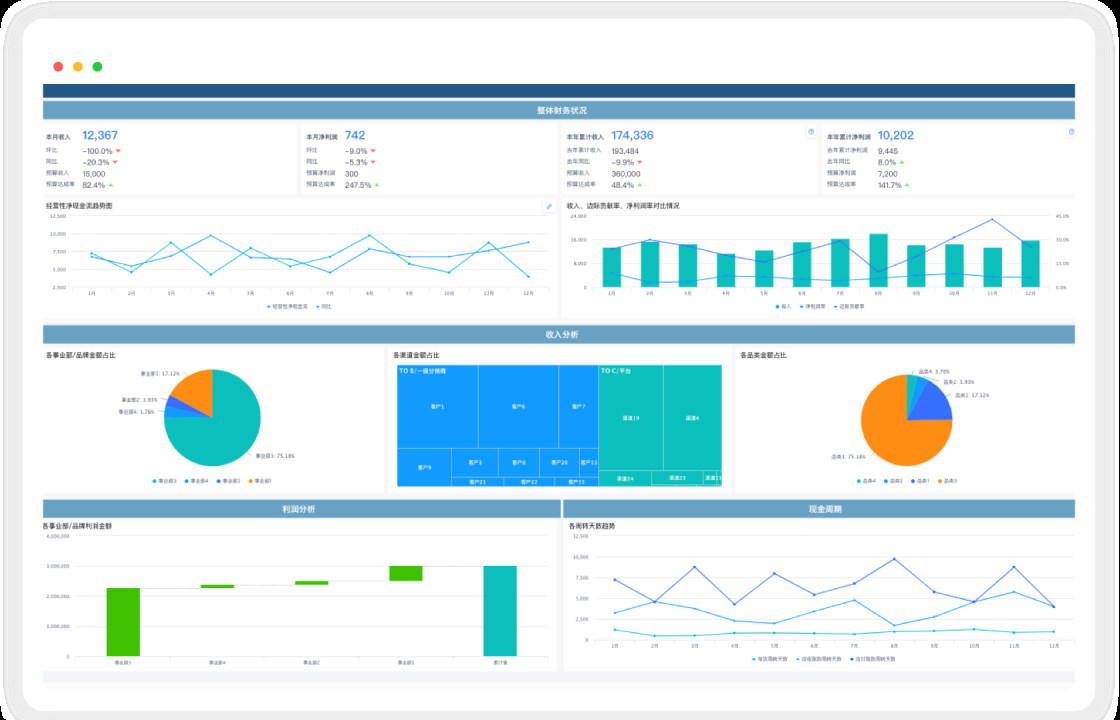The height and width of the screenshot is (720, 1120).
Task: Click the help icon beside 本年累计净利润 card
Action: [x=1071, y=132]
